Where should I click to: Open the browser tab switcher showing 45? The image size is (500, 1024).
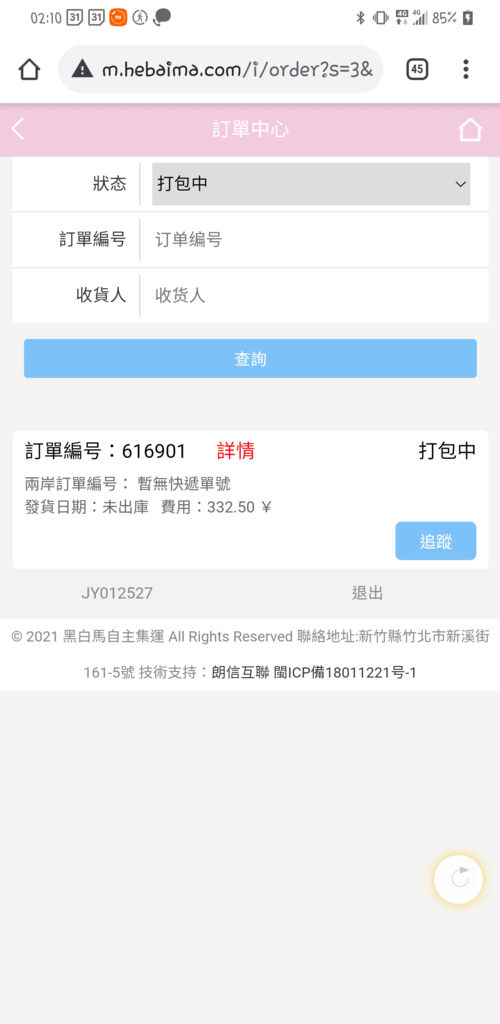click(x=417, y=69)
